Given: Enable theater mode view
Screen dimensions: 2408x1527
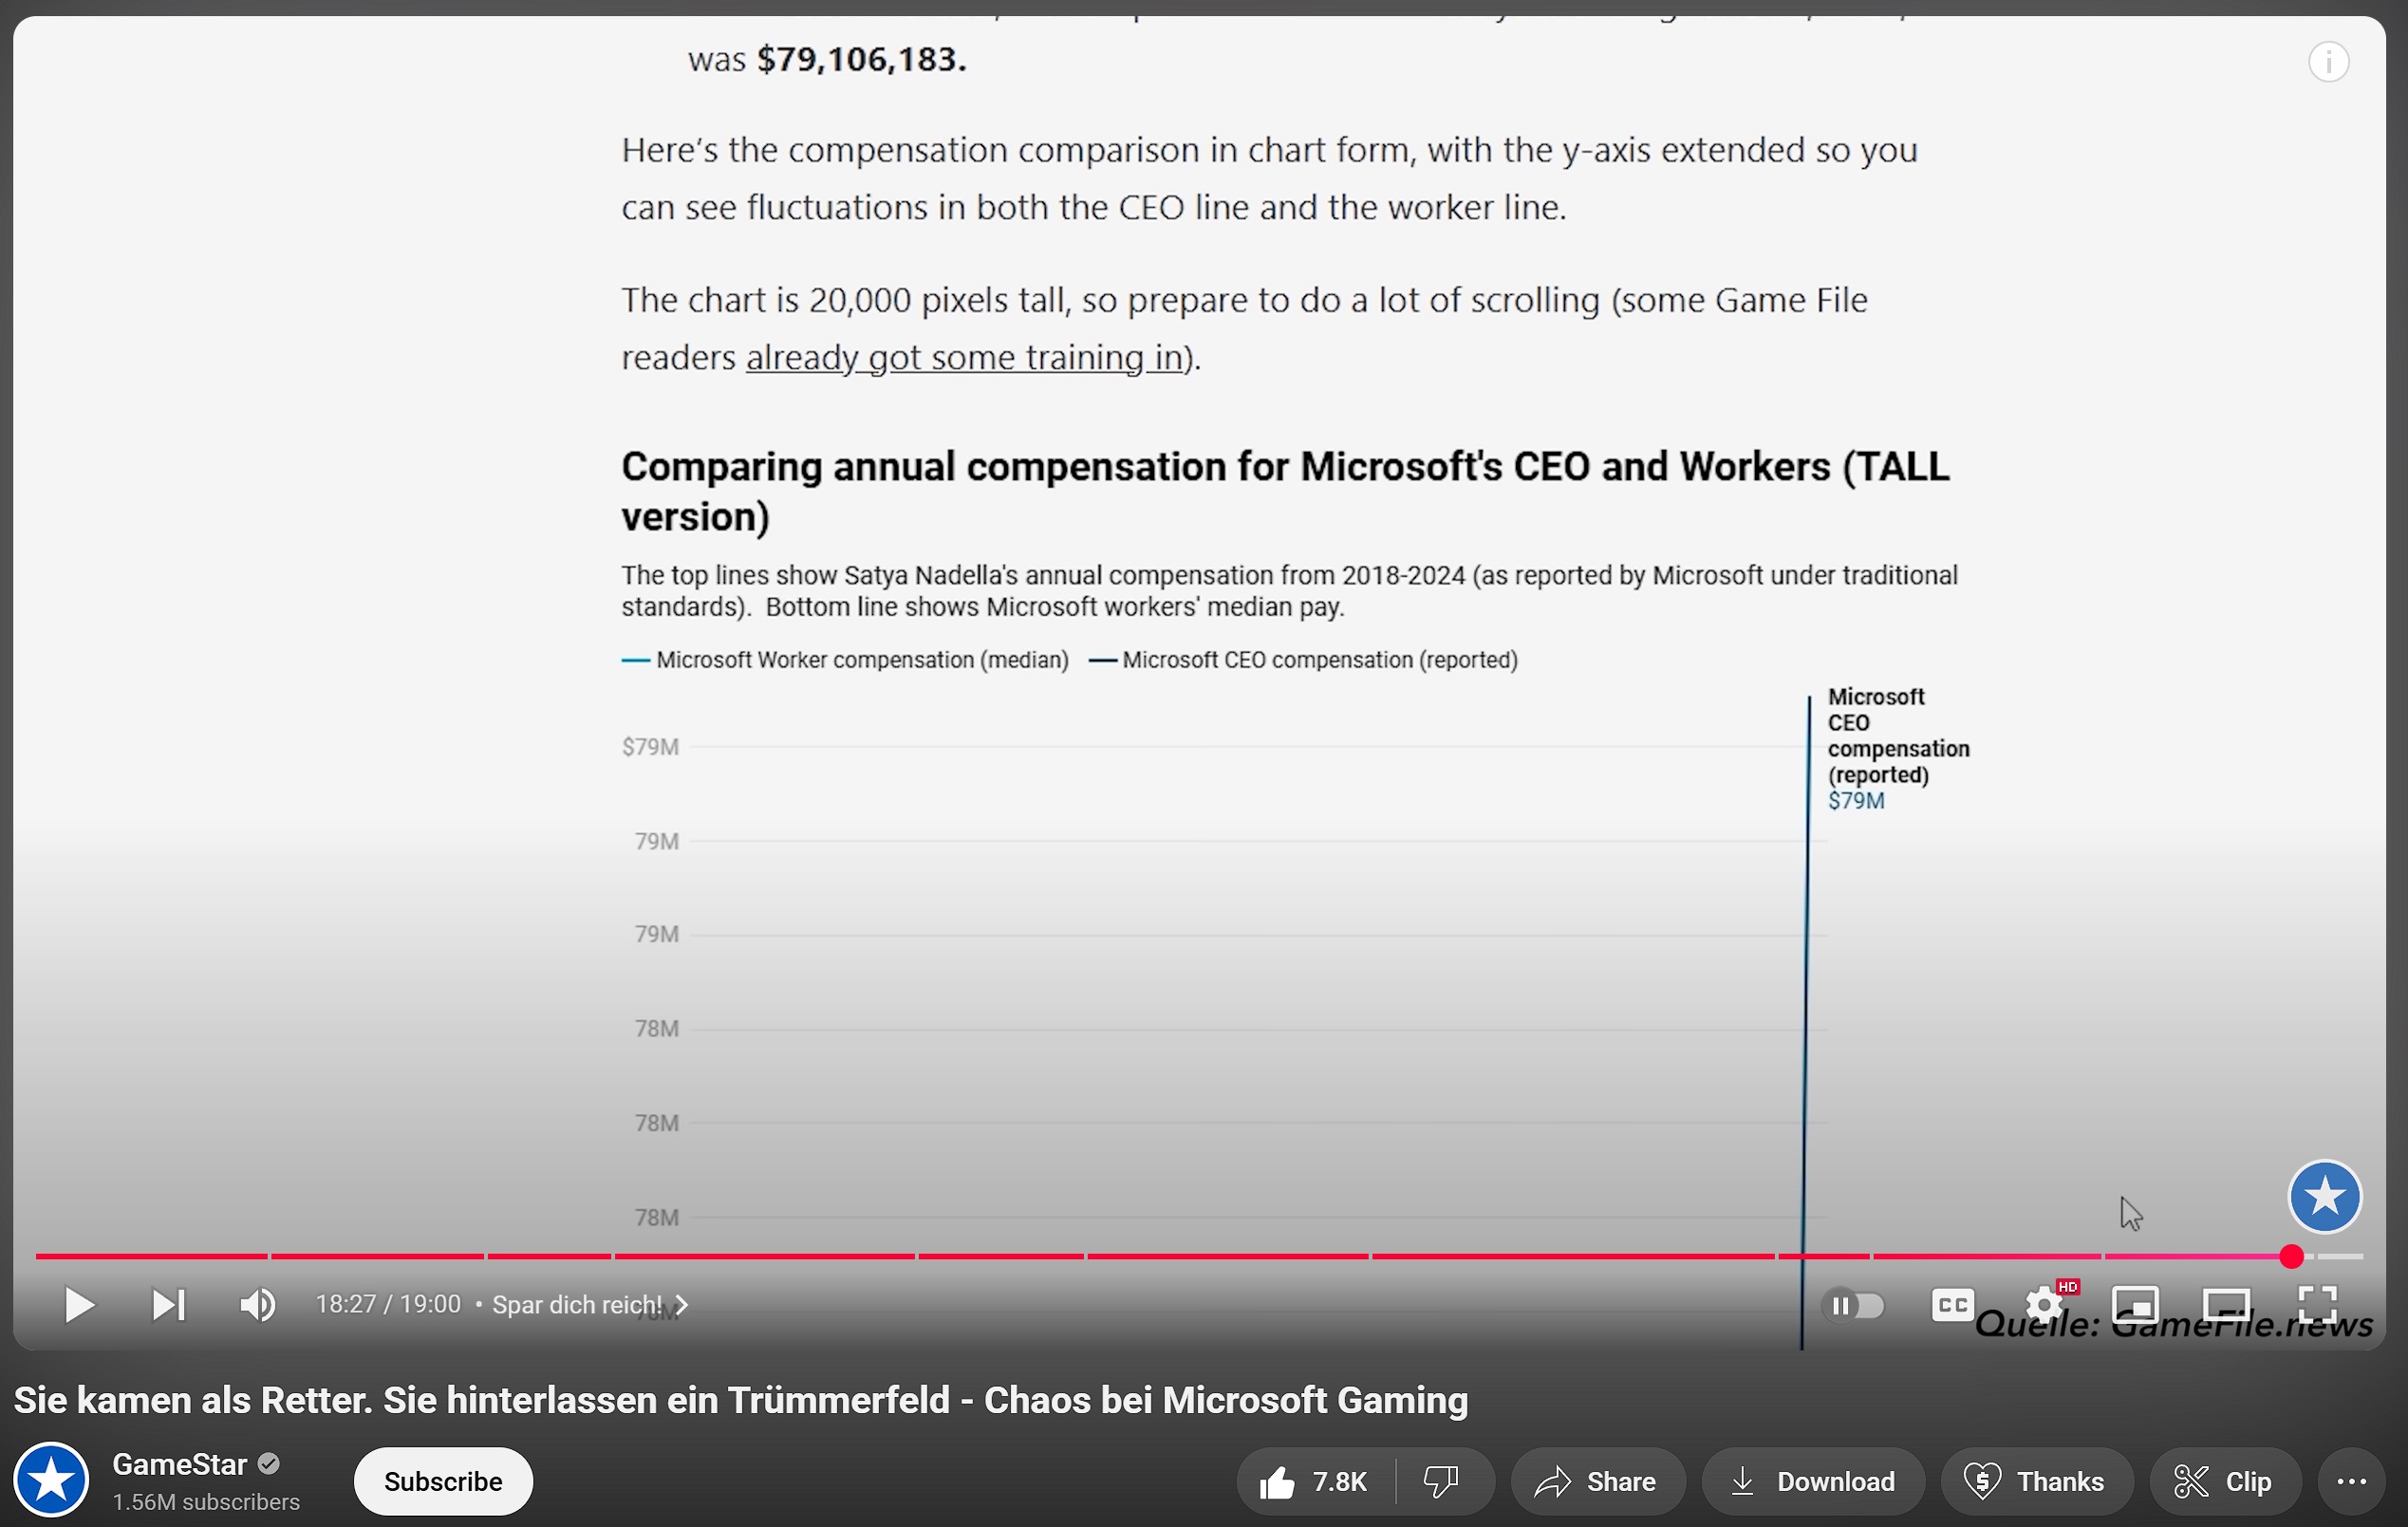Looking at the screenshot, I should pos(2226,1305).
